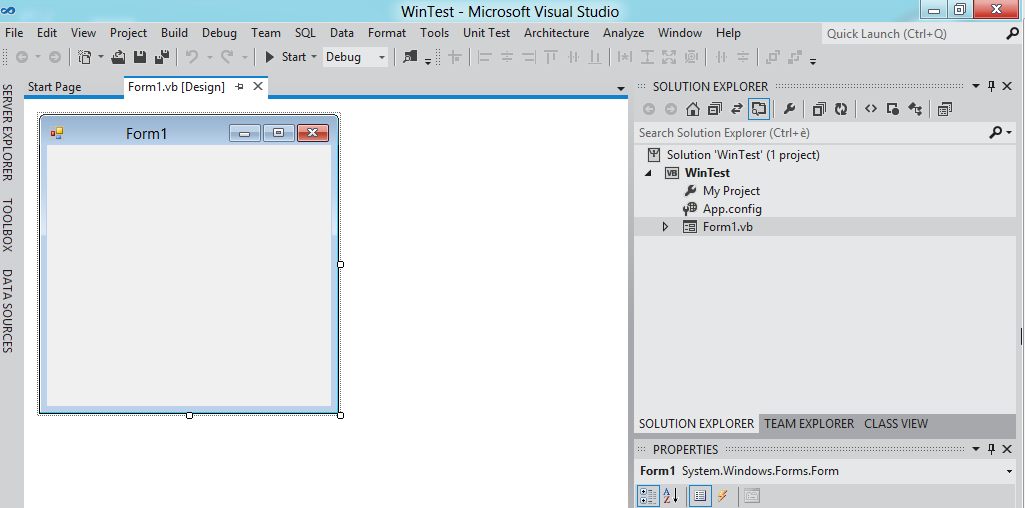Select Solution 'WinTest' (1 project) node
The width and height of the screenshot is (1025, 508).
(743, 155)
